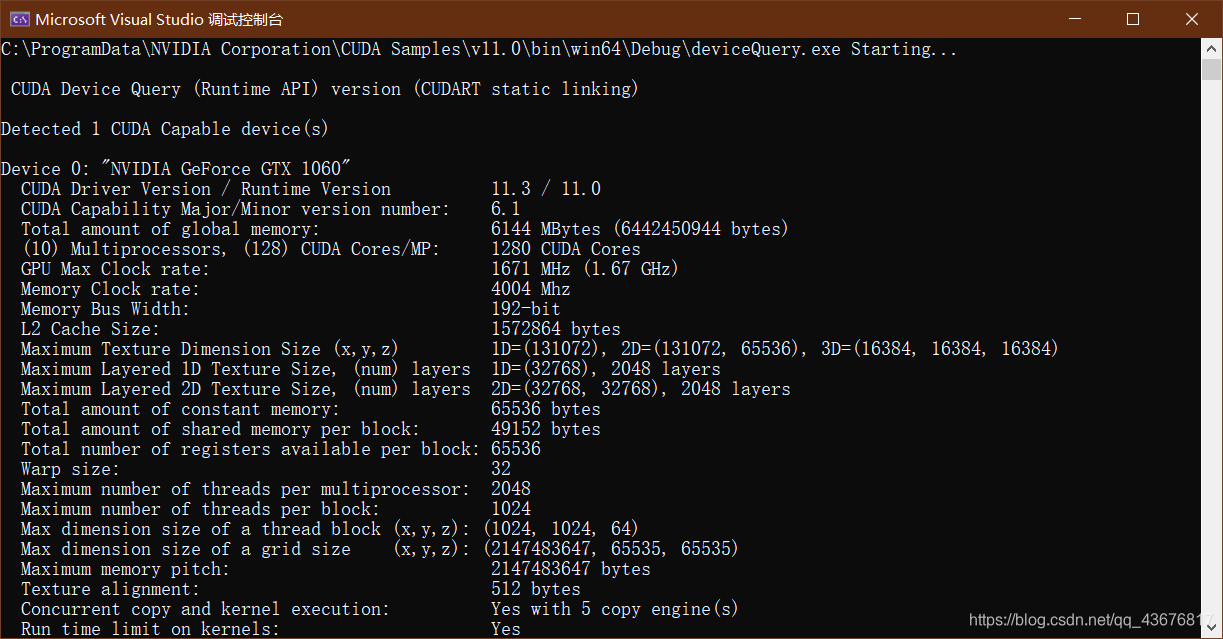This screenshot has height=639, width=1223.
Task: Click the '4004 Mhz' memory clock value
Action: 531,289
